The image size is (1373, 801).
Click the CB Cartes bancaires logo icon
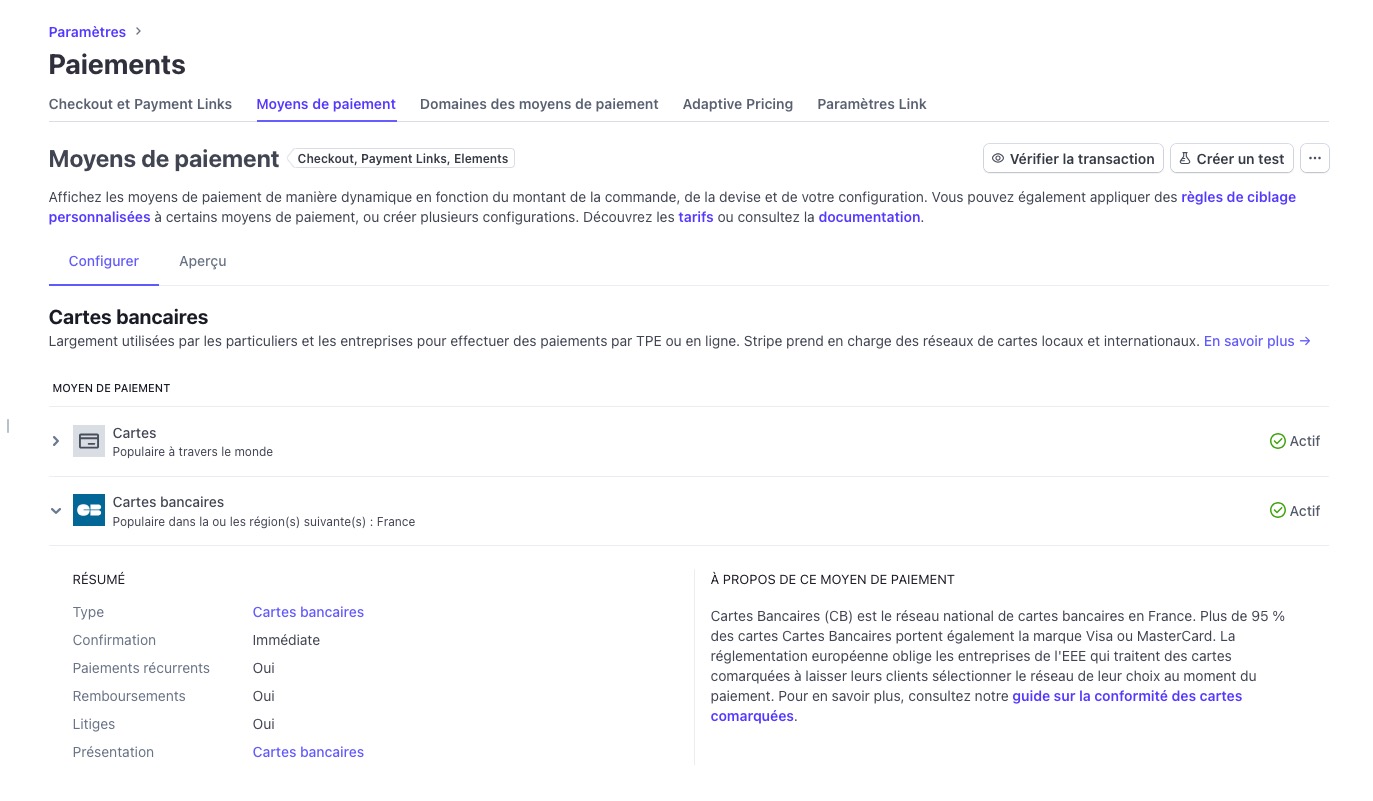89,510
